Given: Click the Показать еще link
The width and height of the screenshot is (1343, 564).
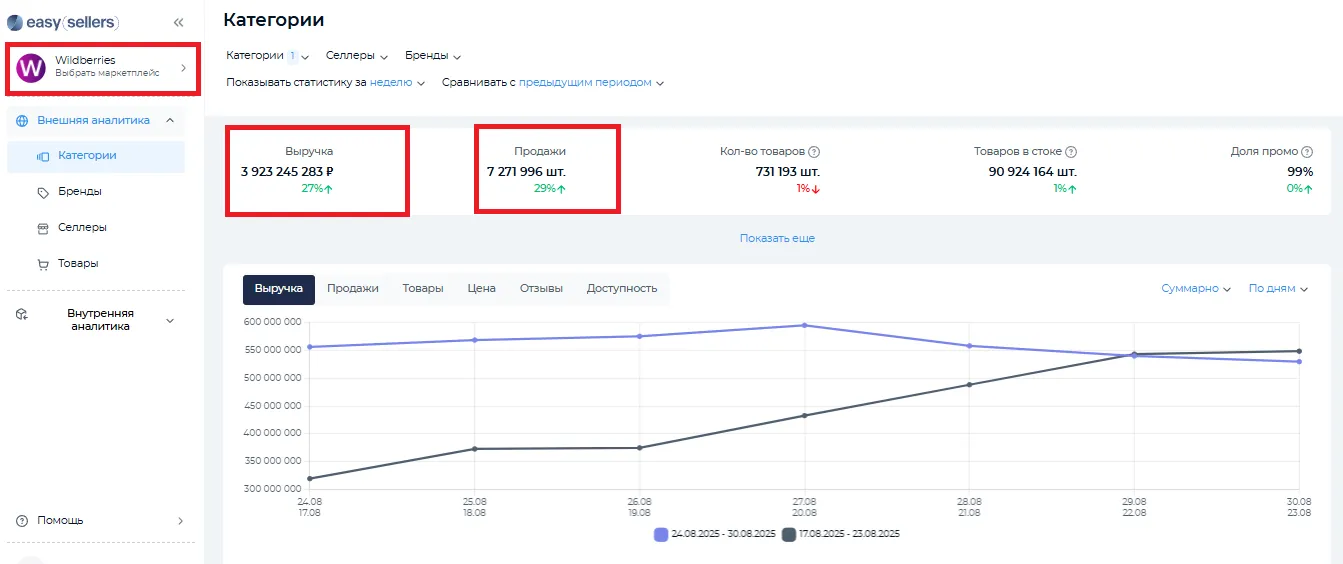Looking at the screenshot, I should click(777, 239).
